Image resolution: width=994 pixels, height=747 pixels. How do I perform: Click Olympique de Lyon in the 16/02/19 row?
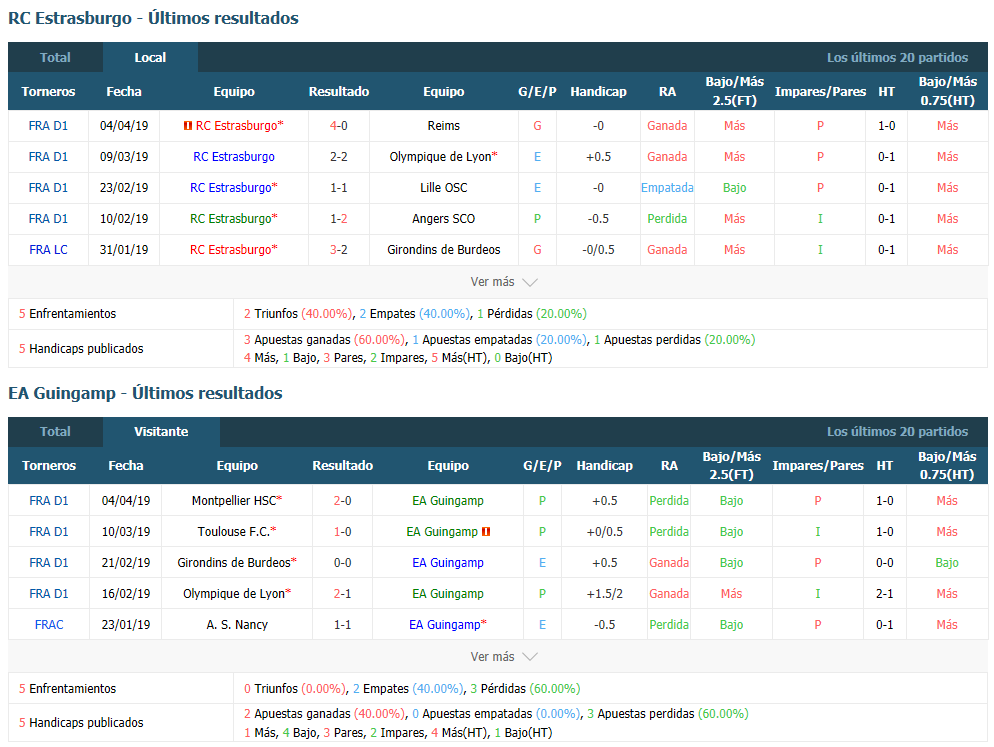[234, 594]
